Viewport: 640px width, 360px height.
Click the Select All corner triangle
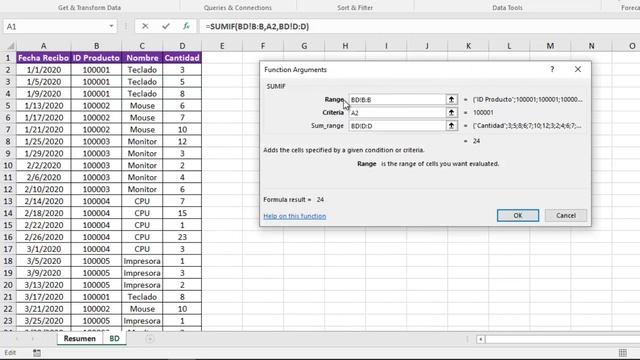tap(11, 46)
